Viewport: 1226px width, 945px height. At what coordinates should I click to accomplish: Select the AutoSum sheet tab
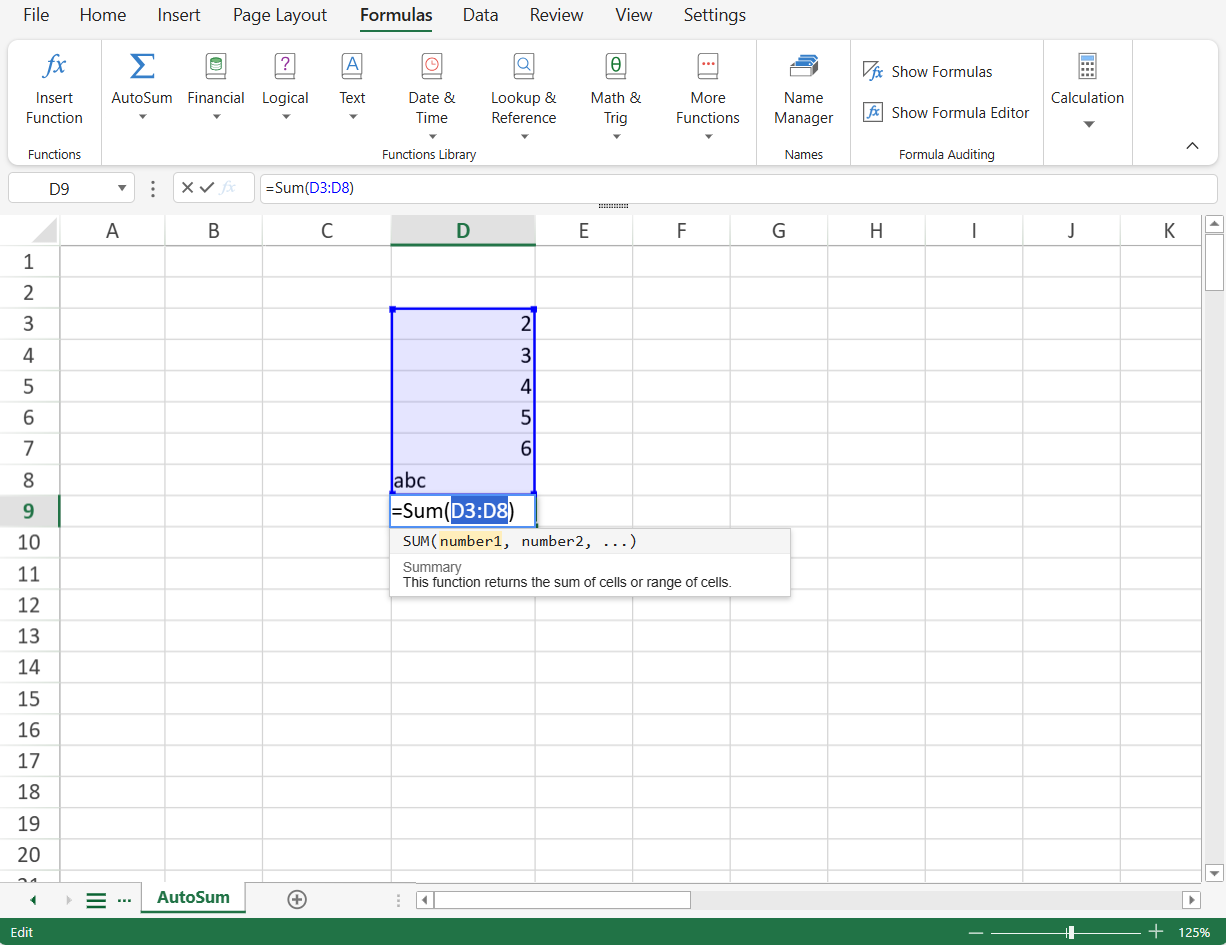[x=193, y=898]
